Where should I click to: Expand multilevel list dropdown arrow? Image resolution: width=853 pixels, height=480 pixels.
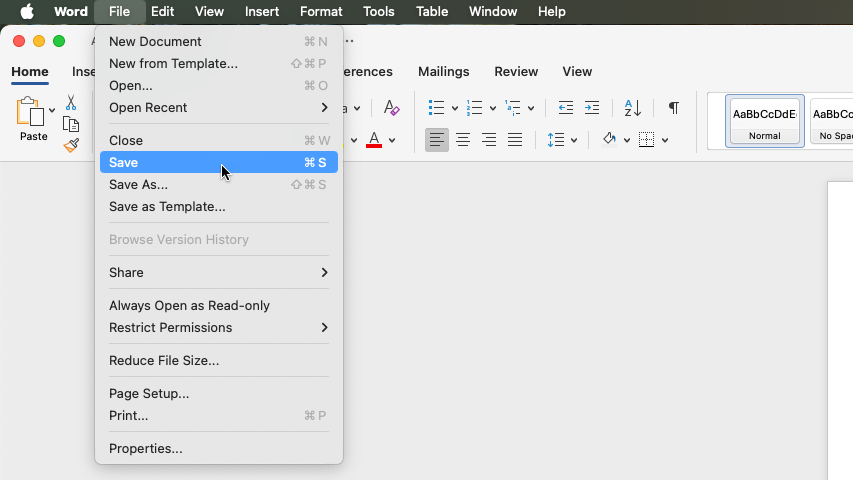coord(531,108)
